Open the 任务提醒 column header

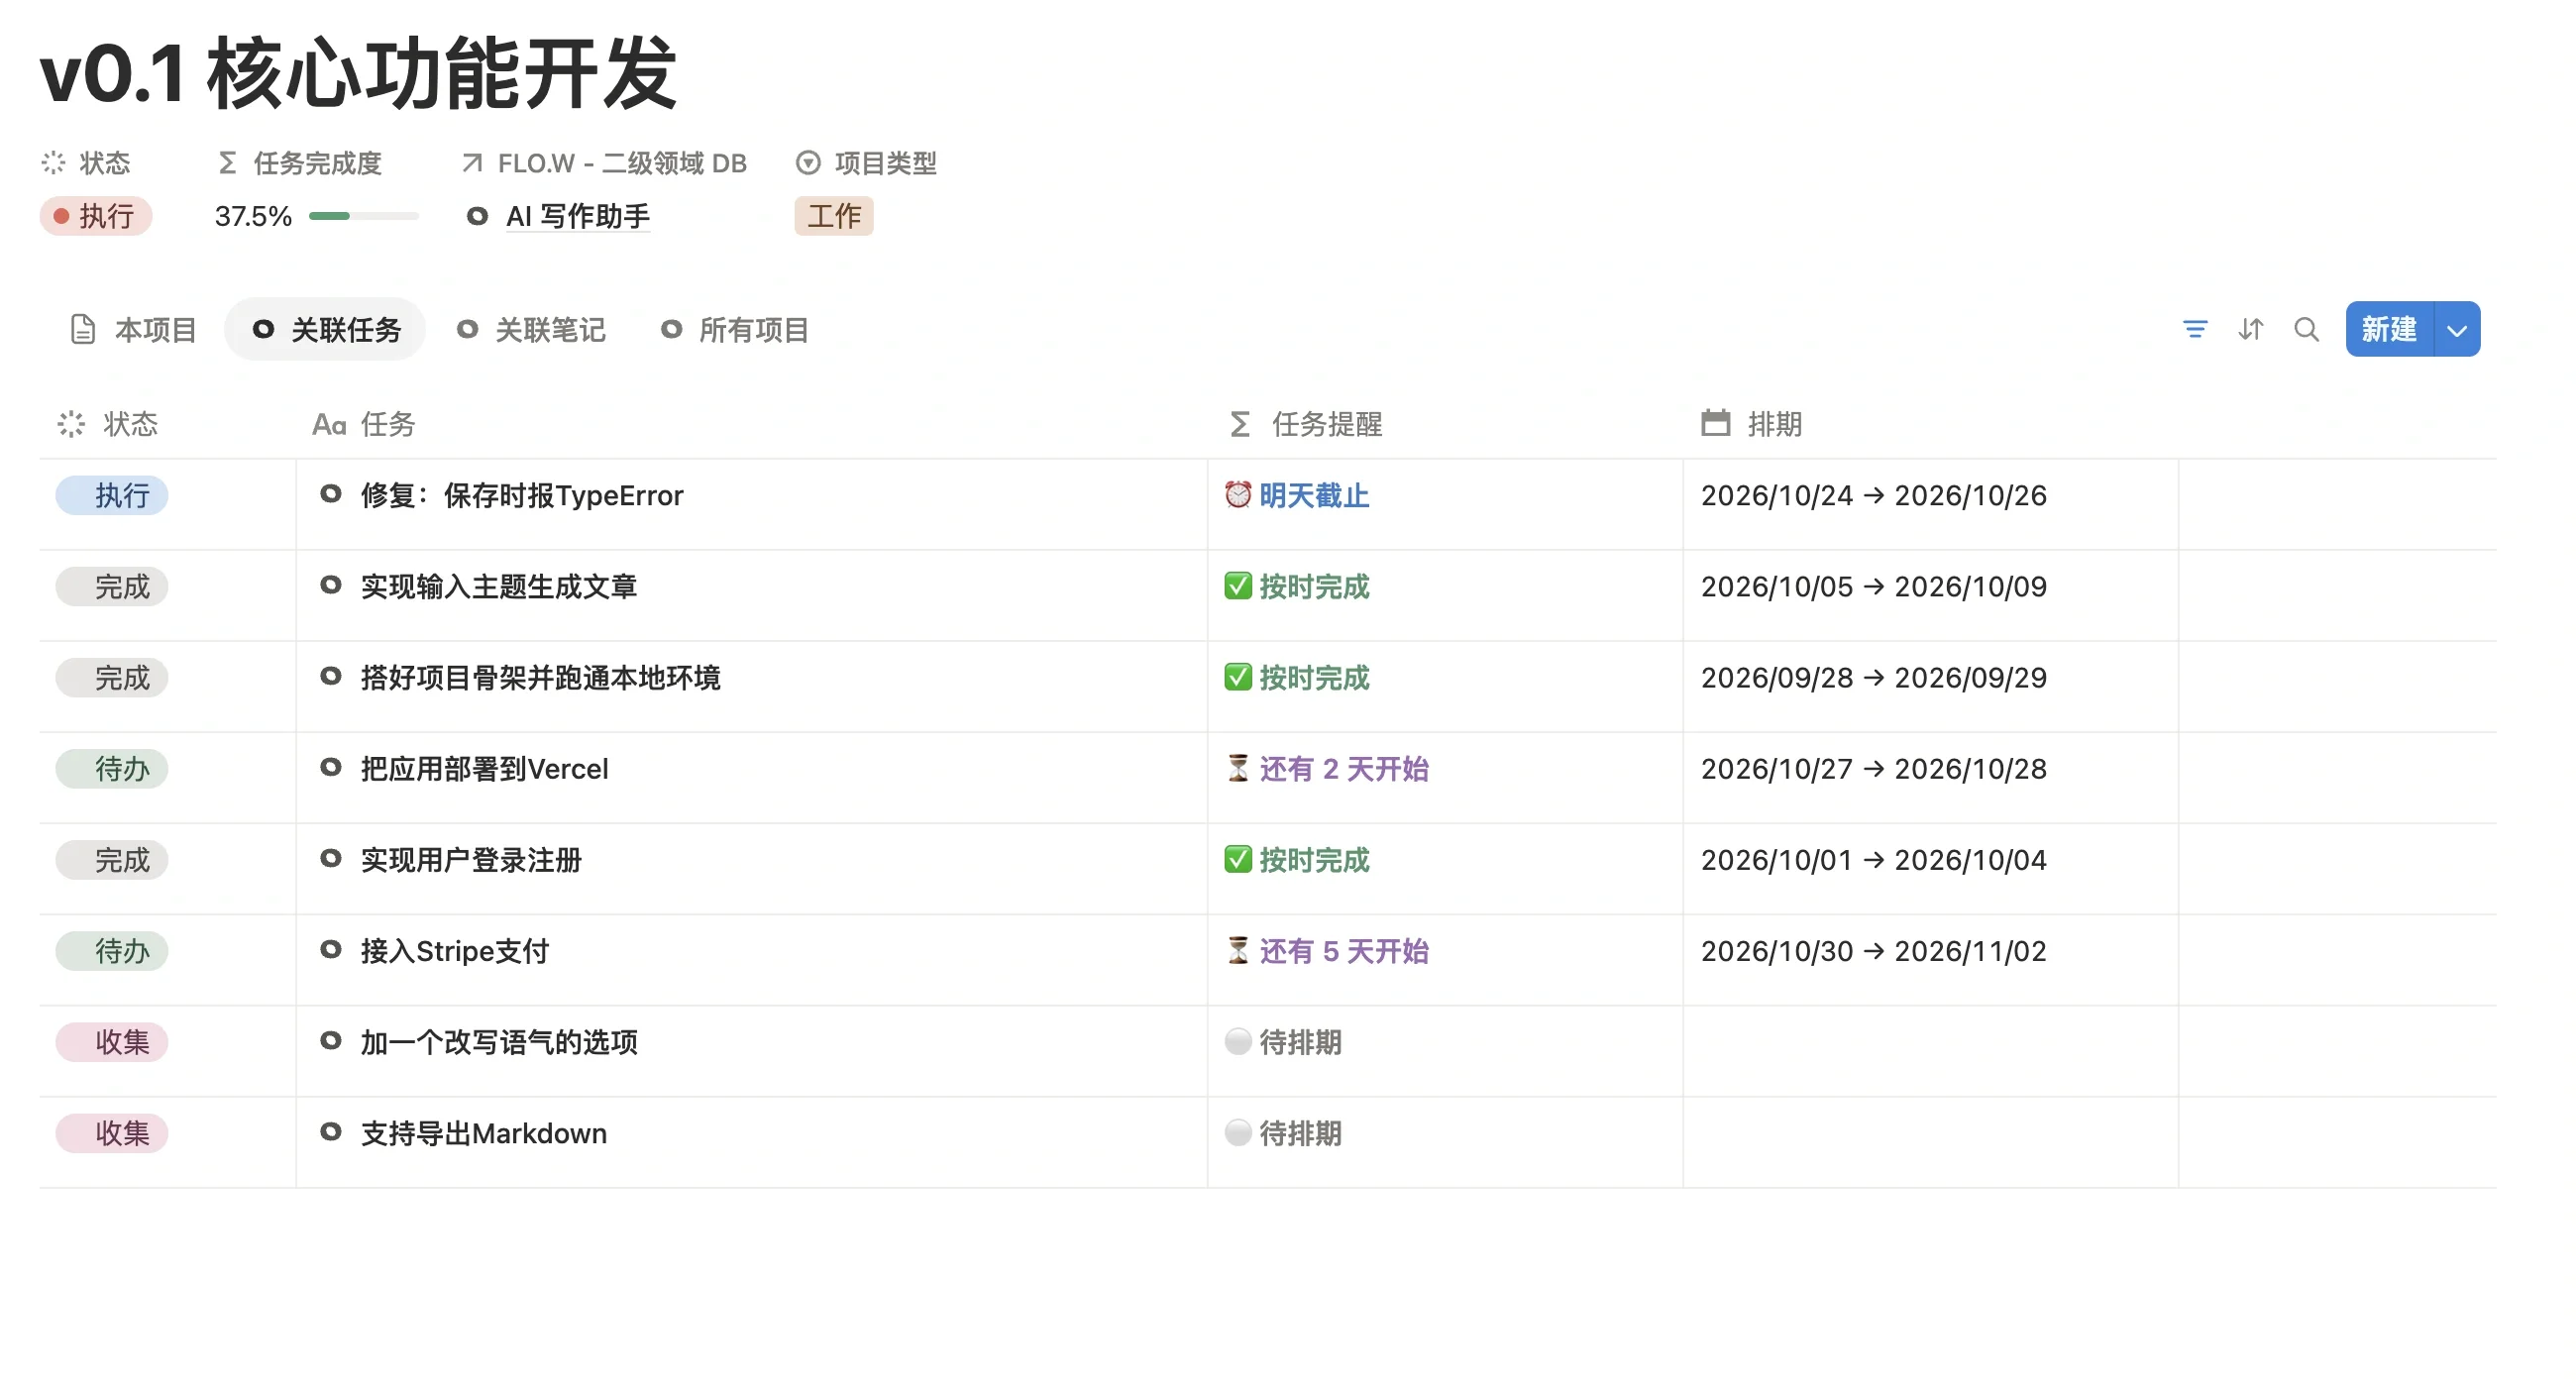pos(1305,424)
